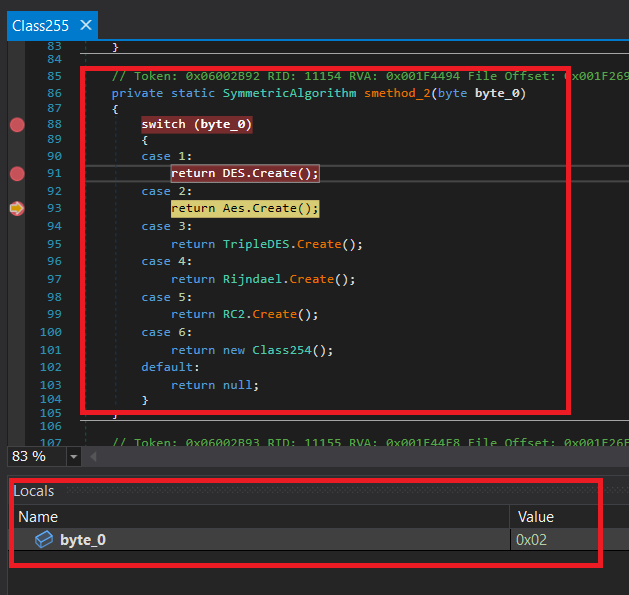Toggle breakpoint on line 88
Viewport: 629px width, 595px height.
(x=17, y=125)
